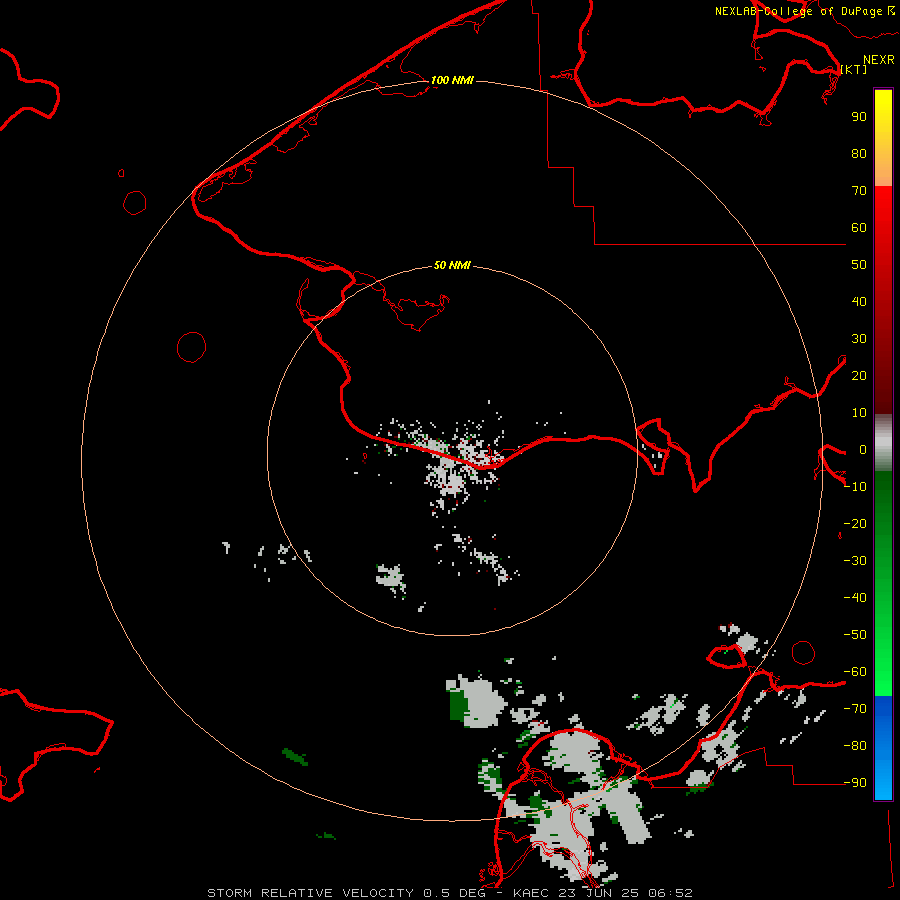Click the "NEXR" label above the color bar
Image resolution: width=900 pixels, height=900 pixels.
[878, 60]
